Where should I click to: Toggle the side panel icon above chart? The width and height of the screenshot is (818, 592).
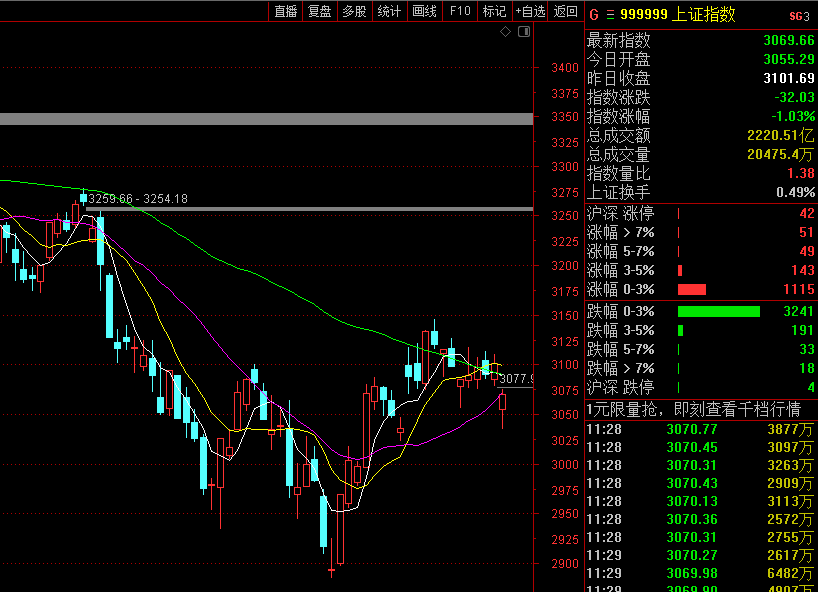524,32
